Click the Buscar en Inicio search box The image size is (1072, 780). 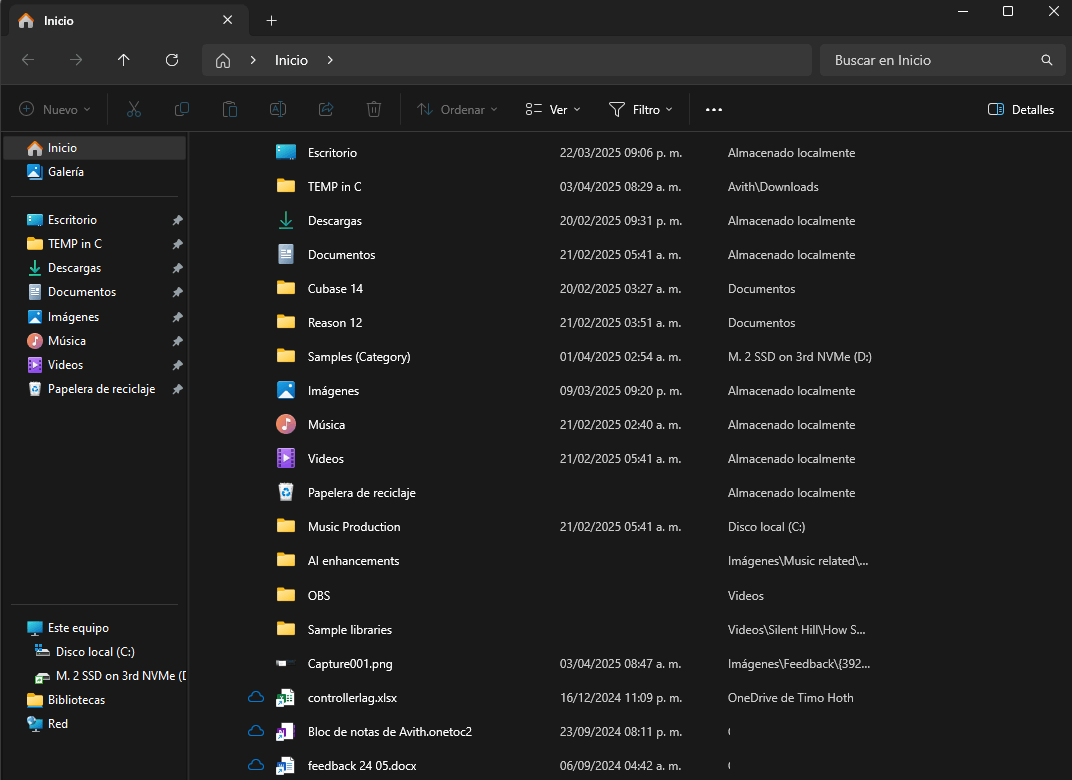pyautogui.click(x=930, y=60)
